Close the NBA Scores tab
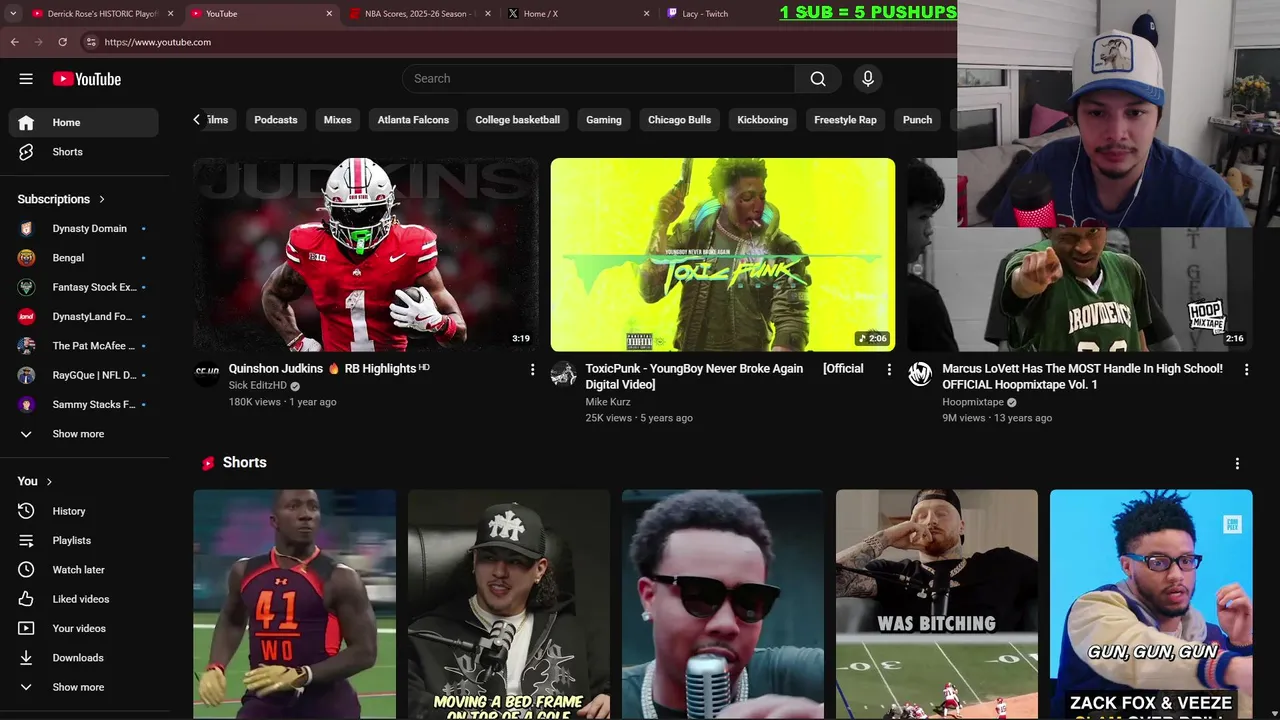The image size is (1280, 720). click(487, 14)
